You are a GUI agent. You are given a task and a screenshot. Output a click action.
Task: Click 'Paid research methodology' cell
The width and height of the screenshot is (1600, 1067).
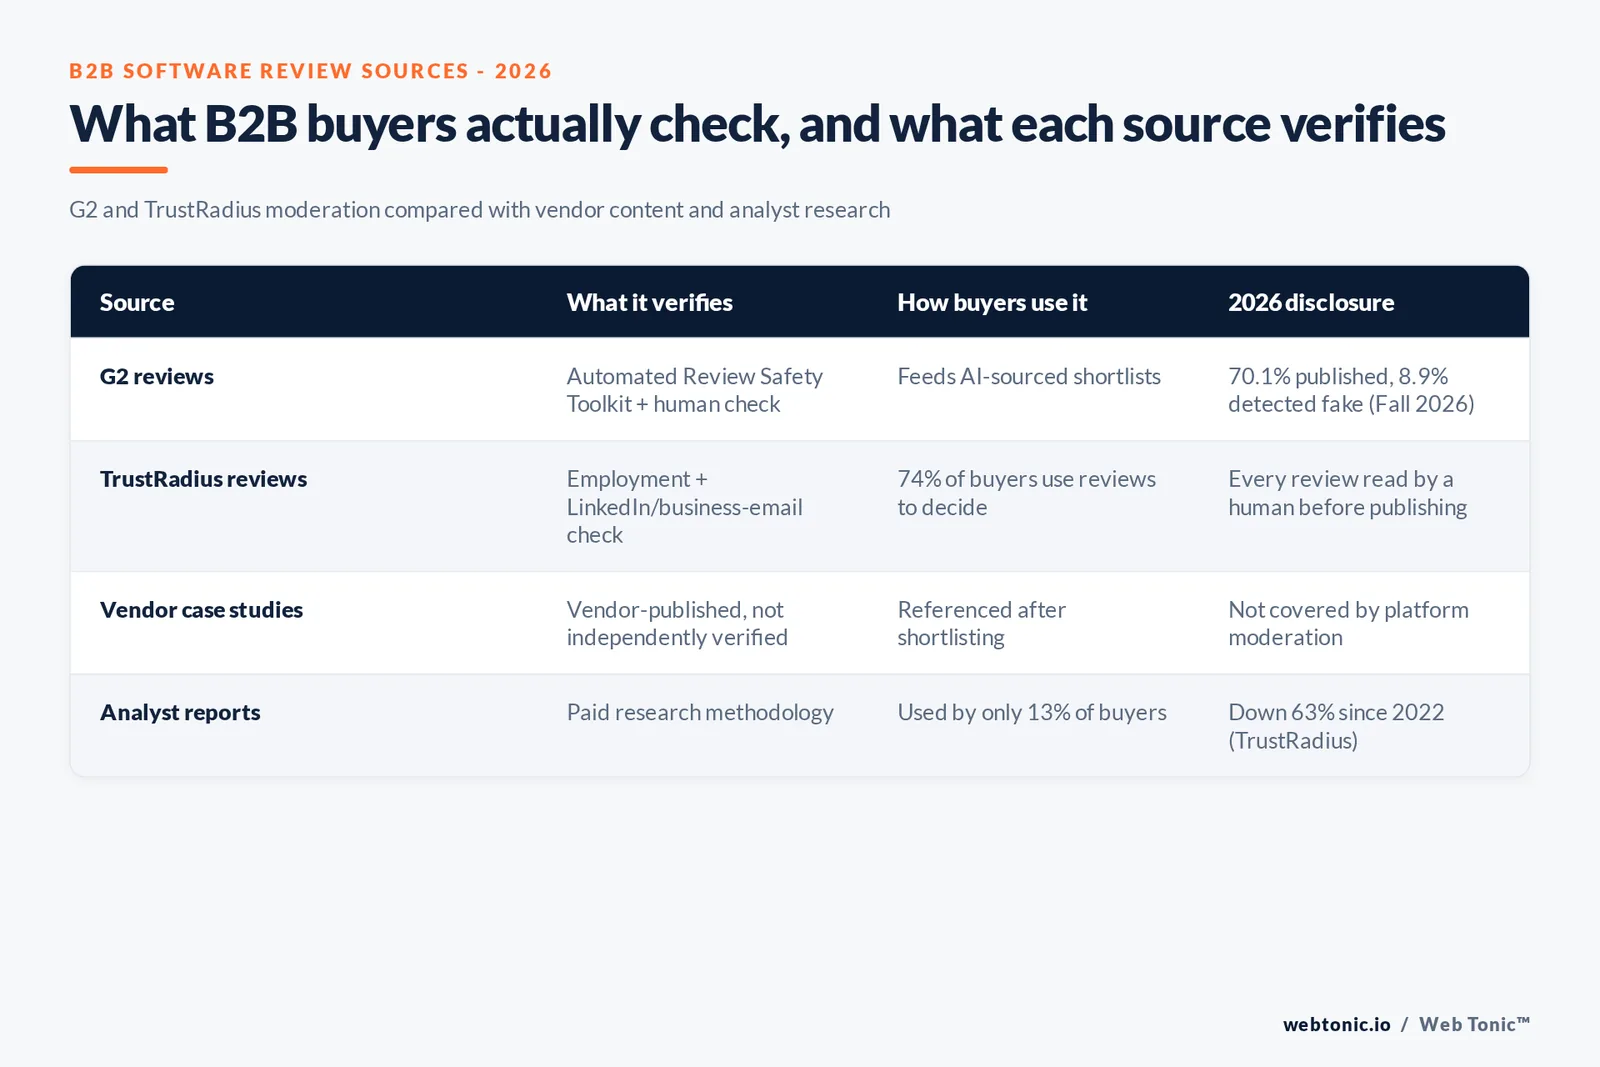pyautogui.click(x=700, y=713)
